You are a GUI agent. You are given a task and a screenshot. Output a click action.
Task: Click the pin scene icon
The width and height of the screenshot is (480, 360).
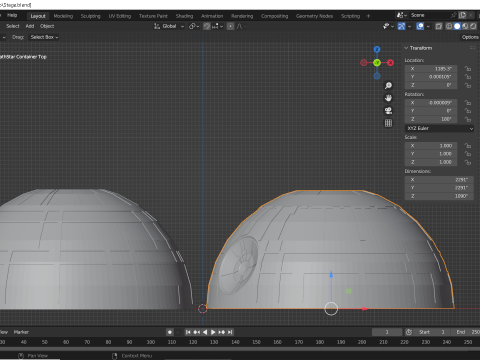[454, 15]
